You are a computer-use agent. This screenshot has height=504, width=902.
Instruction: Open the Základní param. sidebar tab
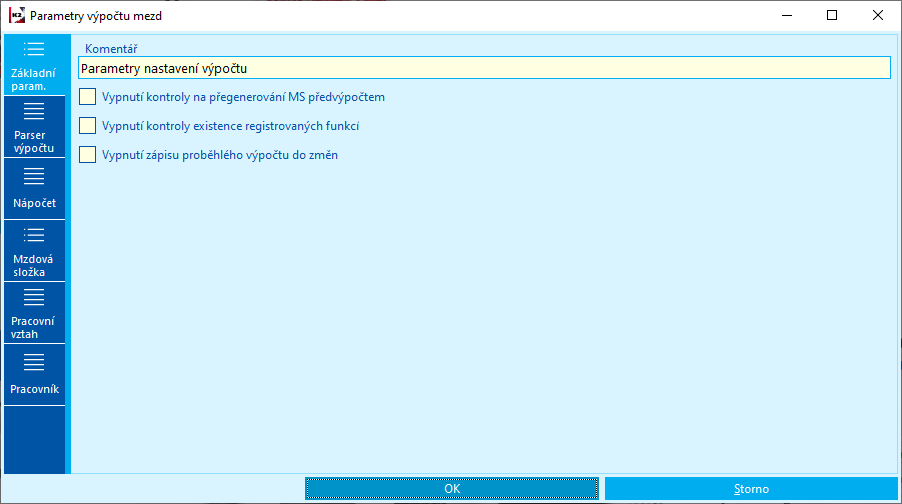click(x=35, y=65)
